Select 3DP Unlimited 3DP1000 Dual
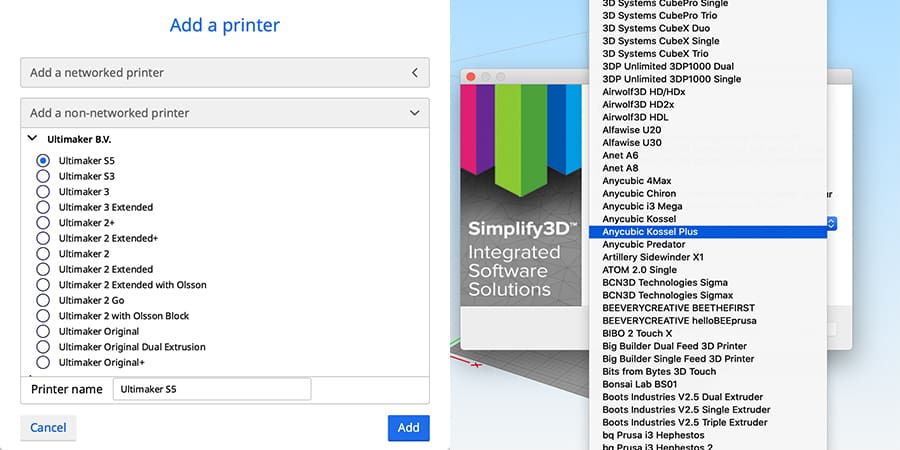 click(708, 67)
